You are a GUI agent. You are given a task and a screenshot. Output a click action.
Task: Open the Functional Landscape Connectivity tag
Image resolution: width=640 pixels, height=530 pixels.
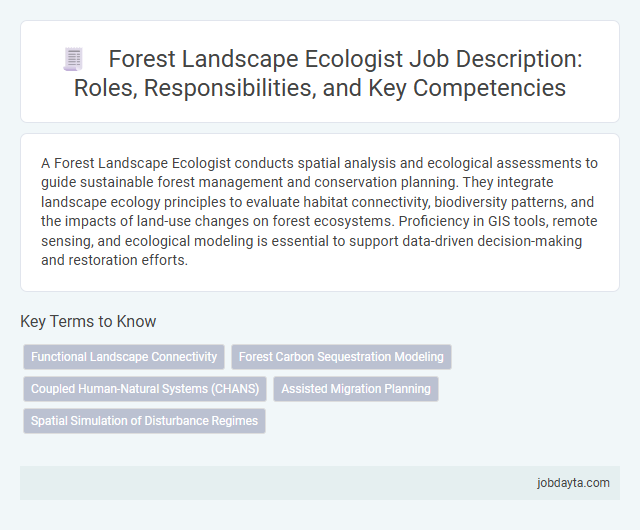[124, 357]
